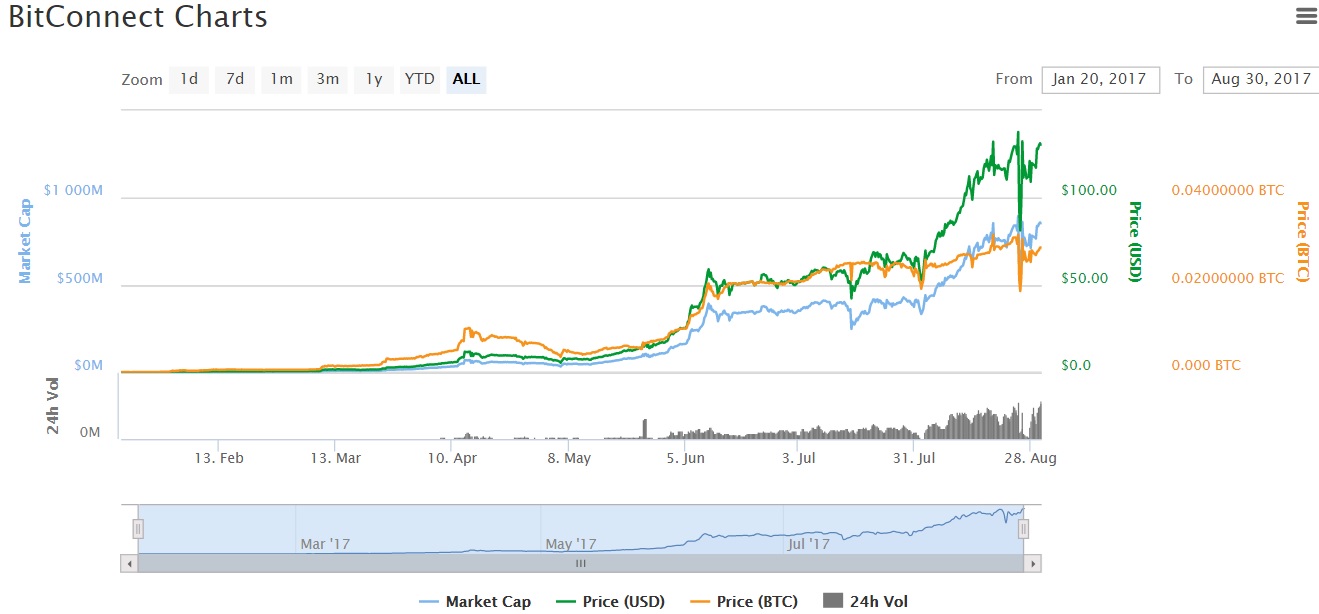Screen dimensions: 1319x614
Task: Click the 8. May axis label
Action: [570, 458]
